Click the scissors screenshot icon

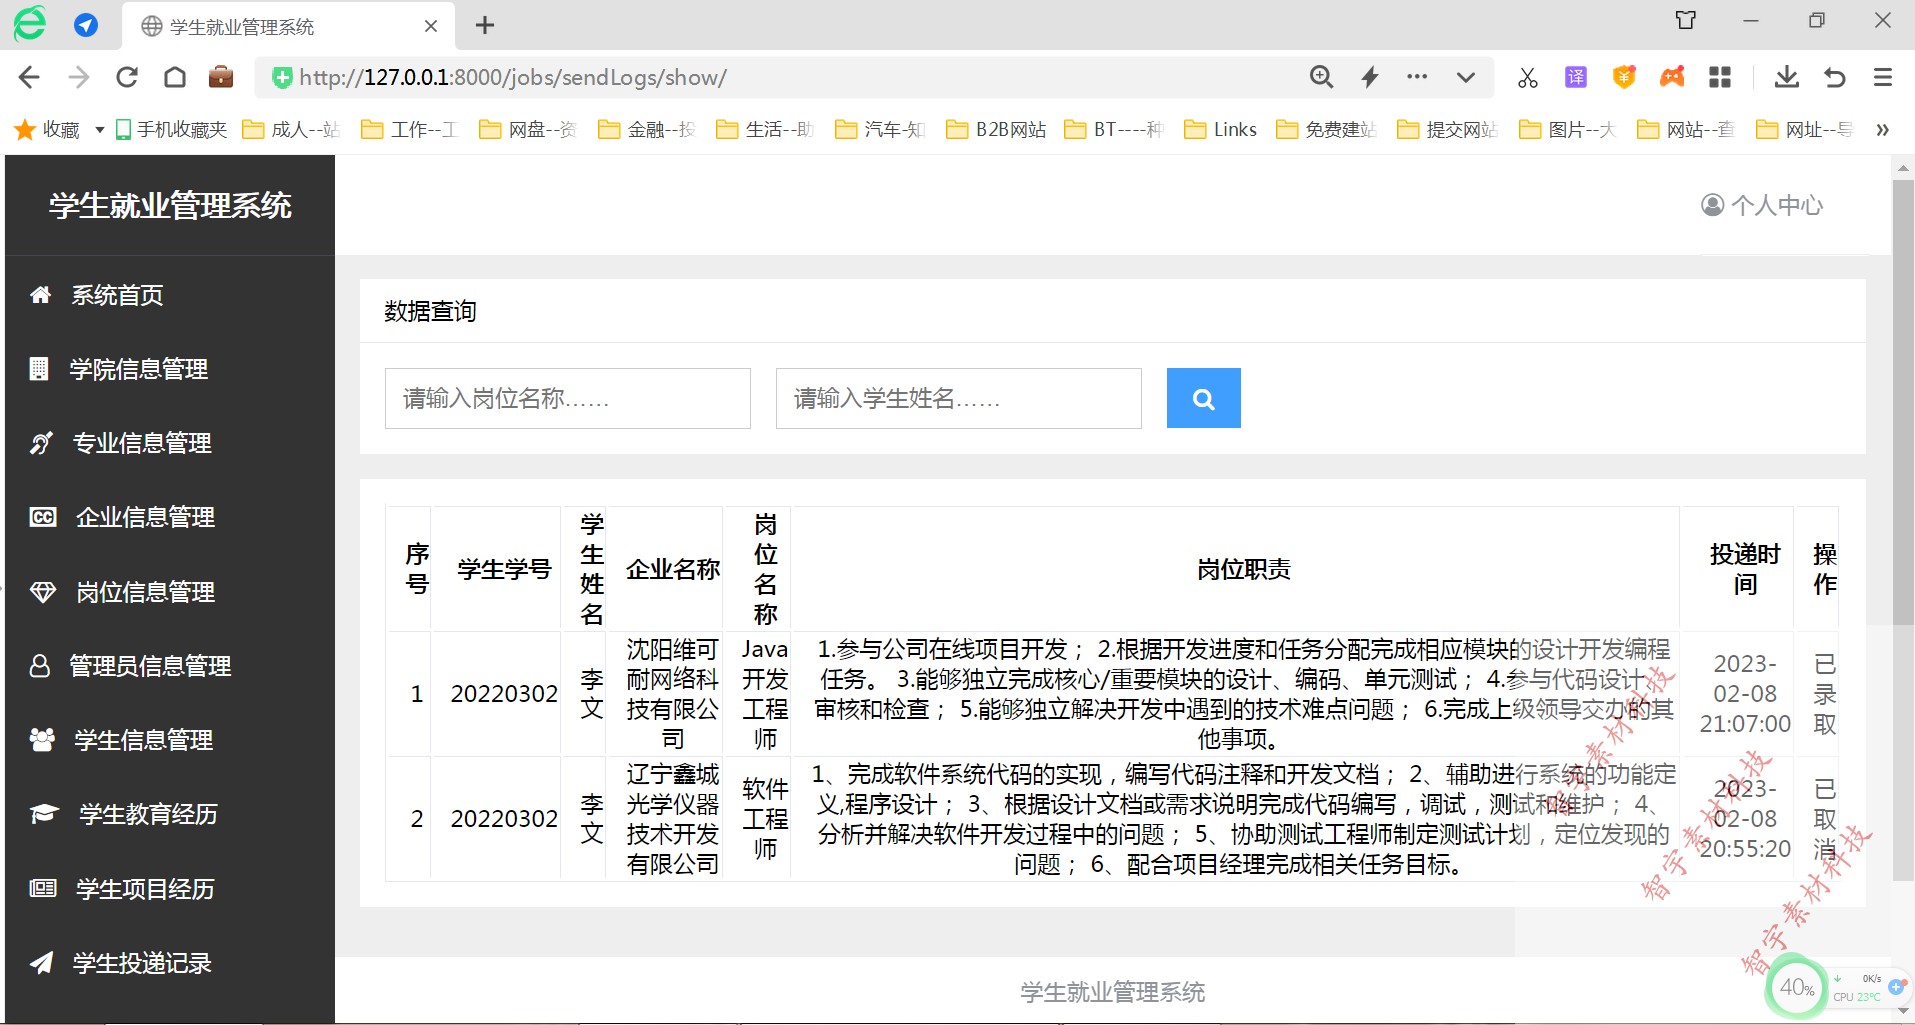[x=1528, y=77]
